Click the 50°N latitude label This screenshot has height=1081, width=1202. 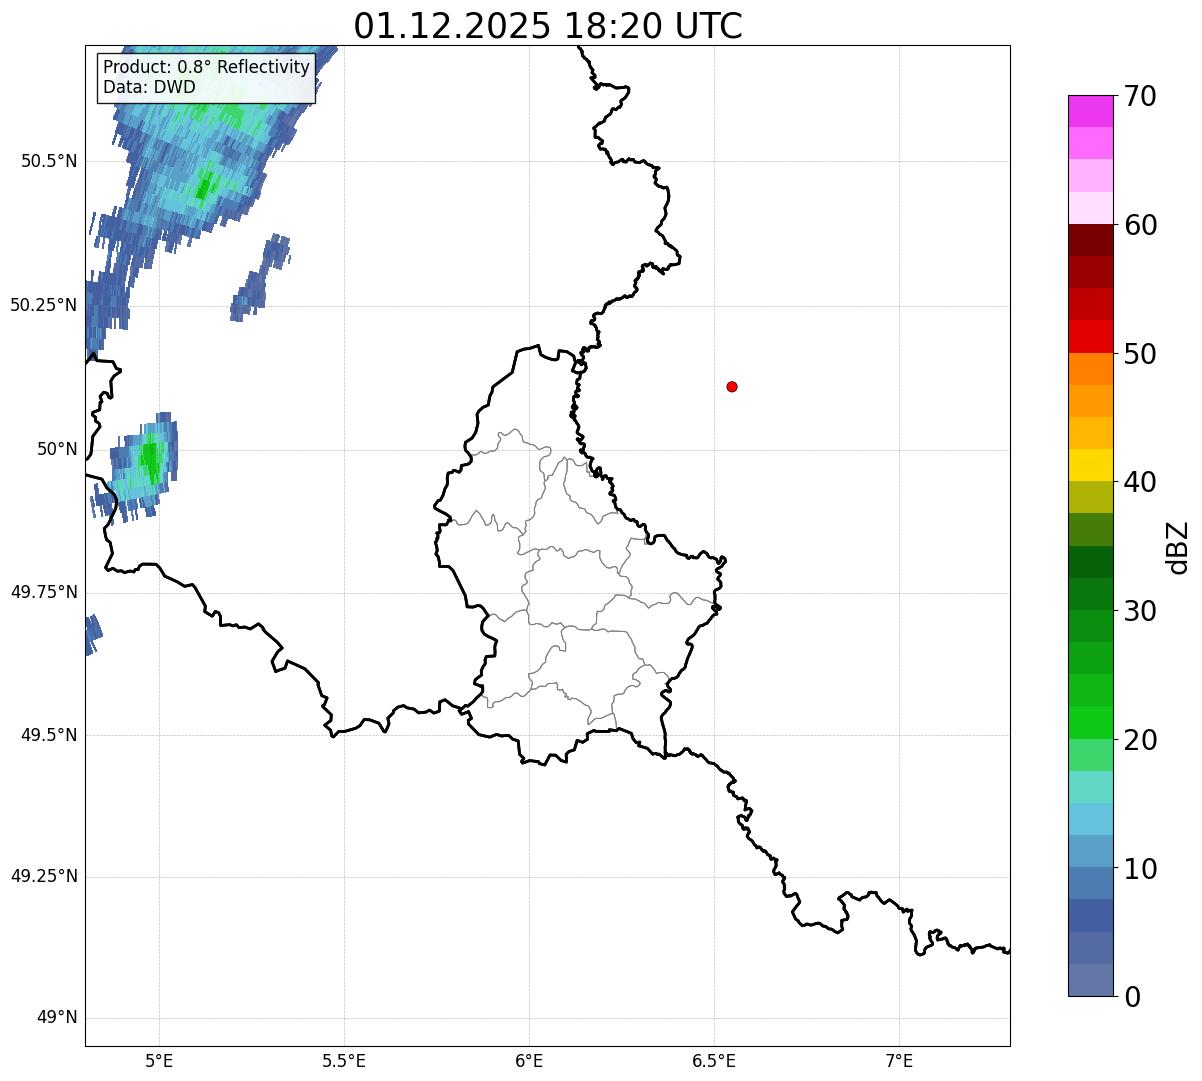click(x=57, y=449)
